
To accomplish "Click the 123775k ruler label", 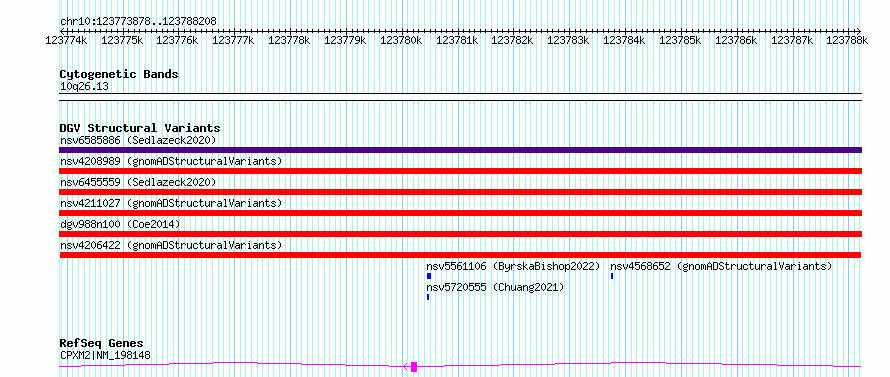I will coord(122,40).
